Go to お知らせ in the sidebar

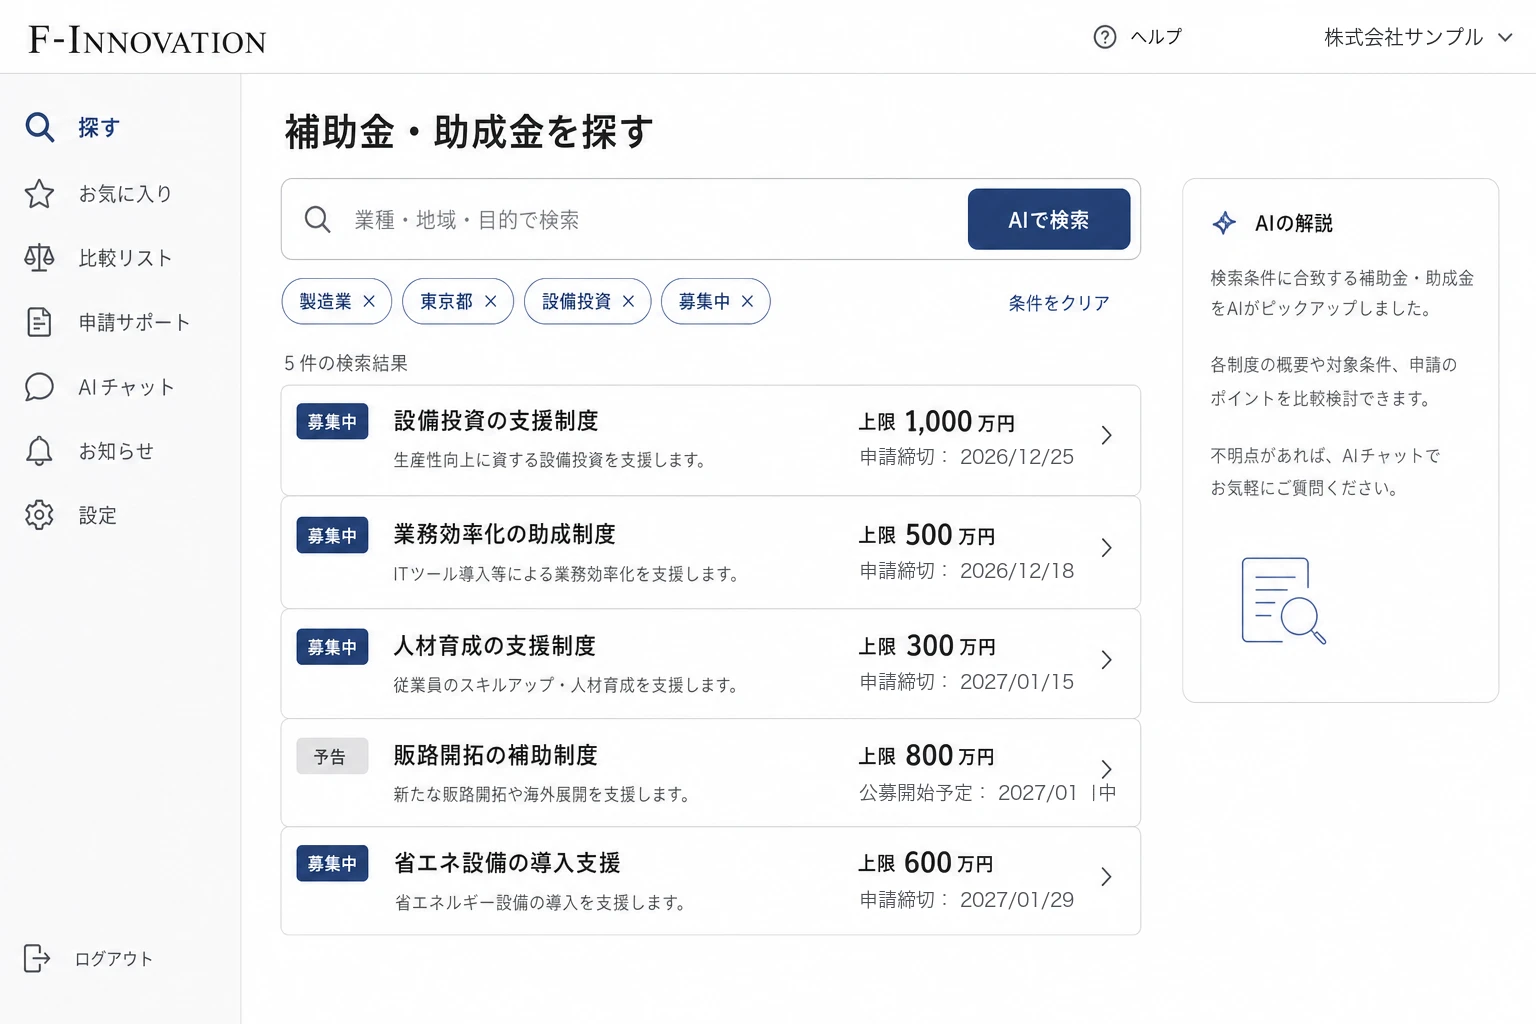116,451
